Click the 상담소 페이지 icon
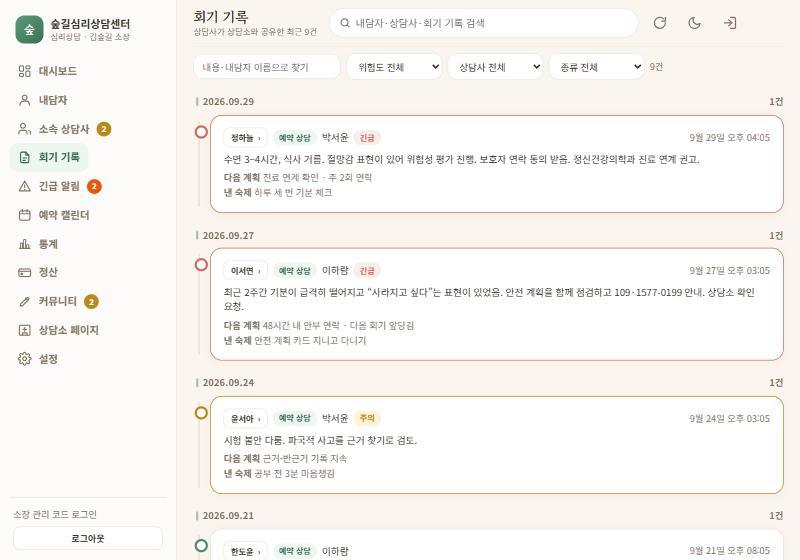The image size is (800, 560). pos(24,330)
